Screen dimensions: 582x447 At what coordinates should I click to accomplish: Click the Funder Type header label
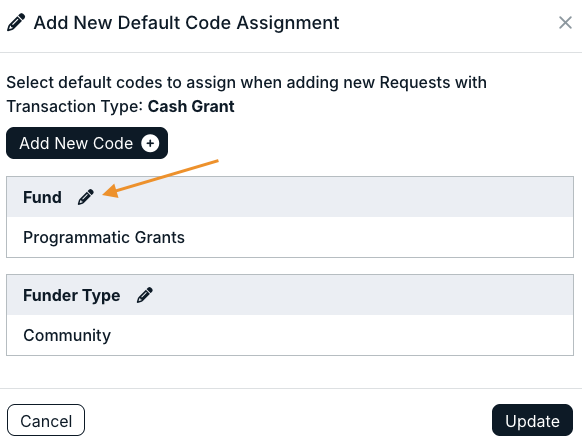click(72, 295)
